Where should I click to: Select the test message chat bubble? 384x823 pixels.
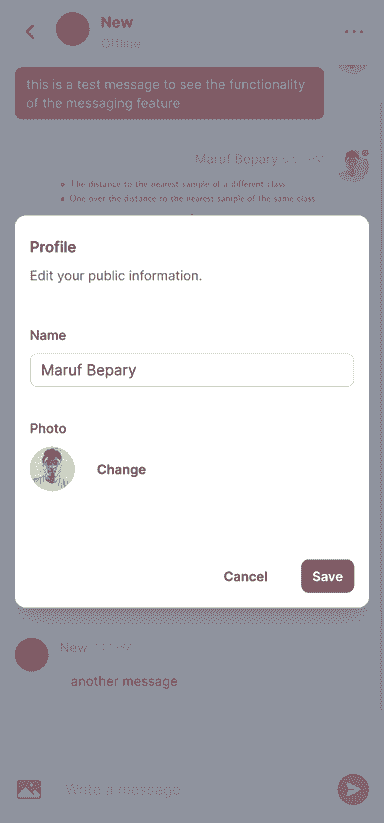pyautogui.click(x=169, y=93)
